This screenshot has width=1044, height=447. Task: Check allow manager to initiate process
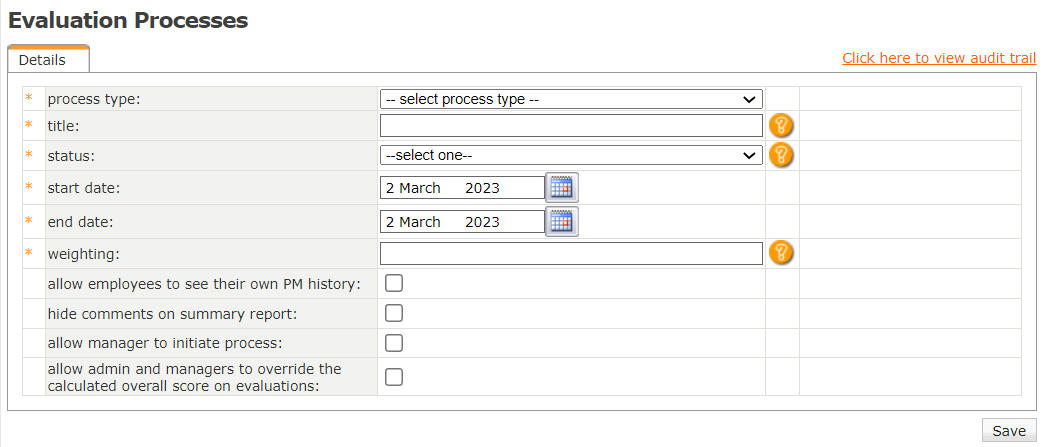coord(394,343)
